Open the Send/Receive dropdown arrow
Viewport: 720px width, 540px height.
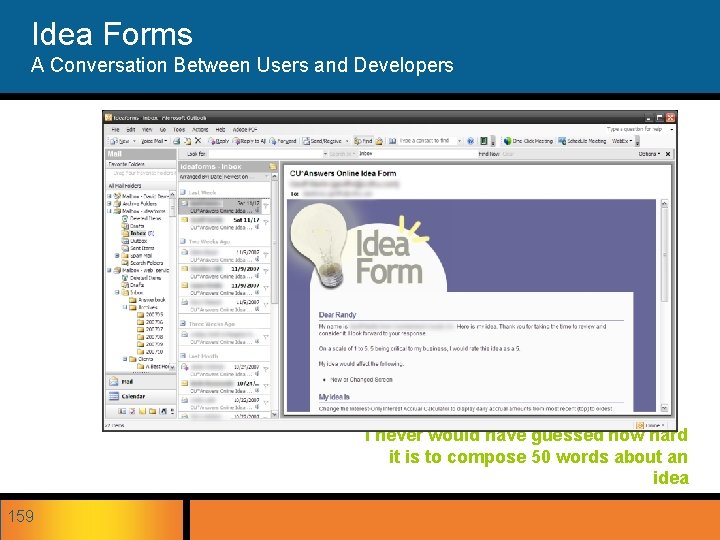(347, 141)
